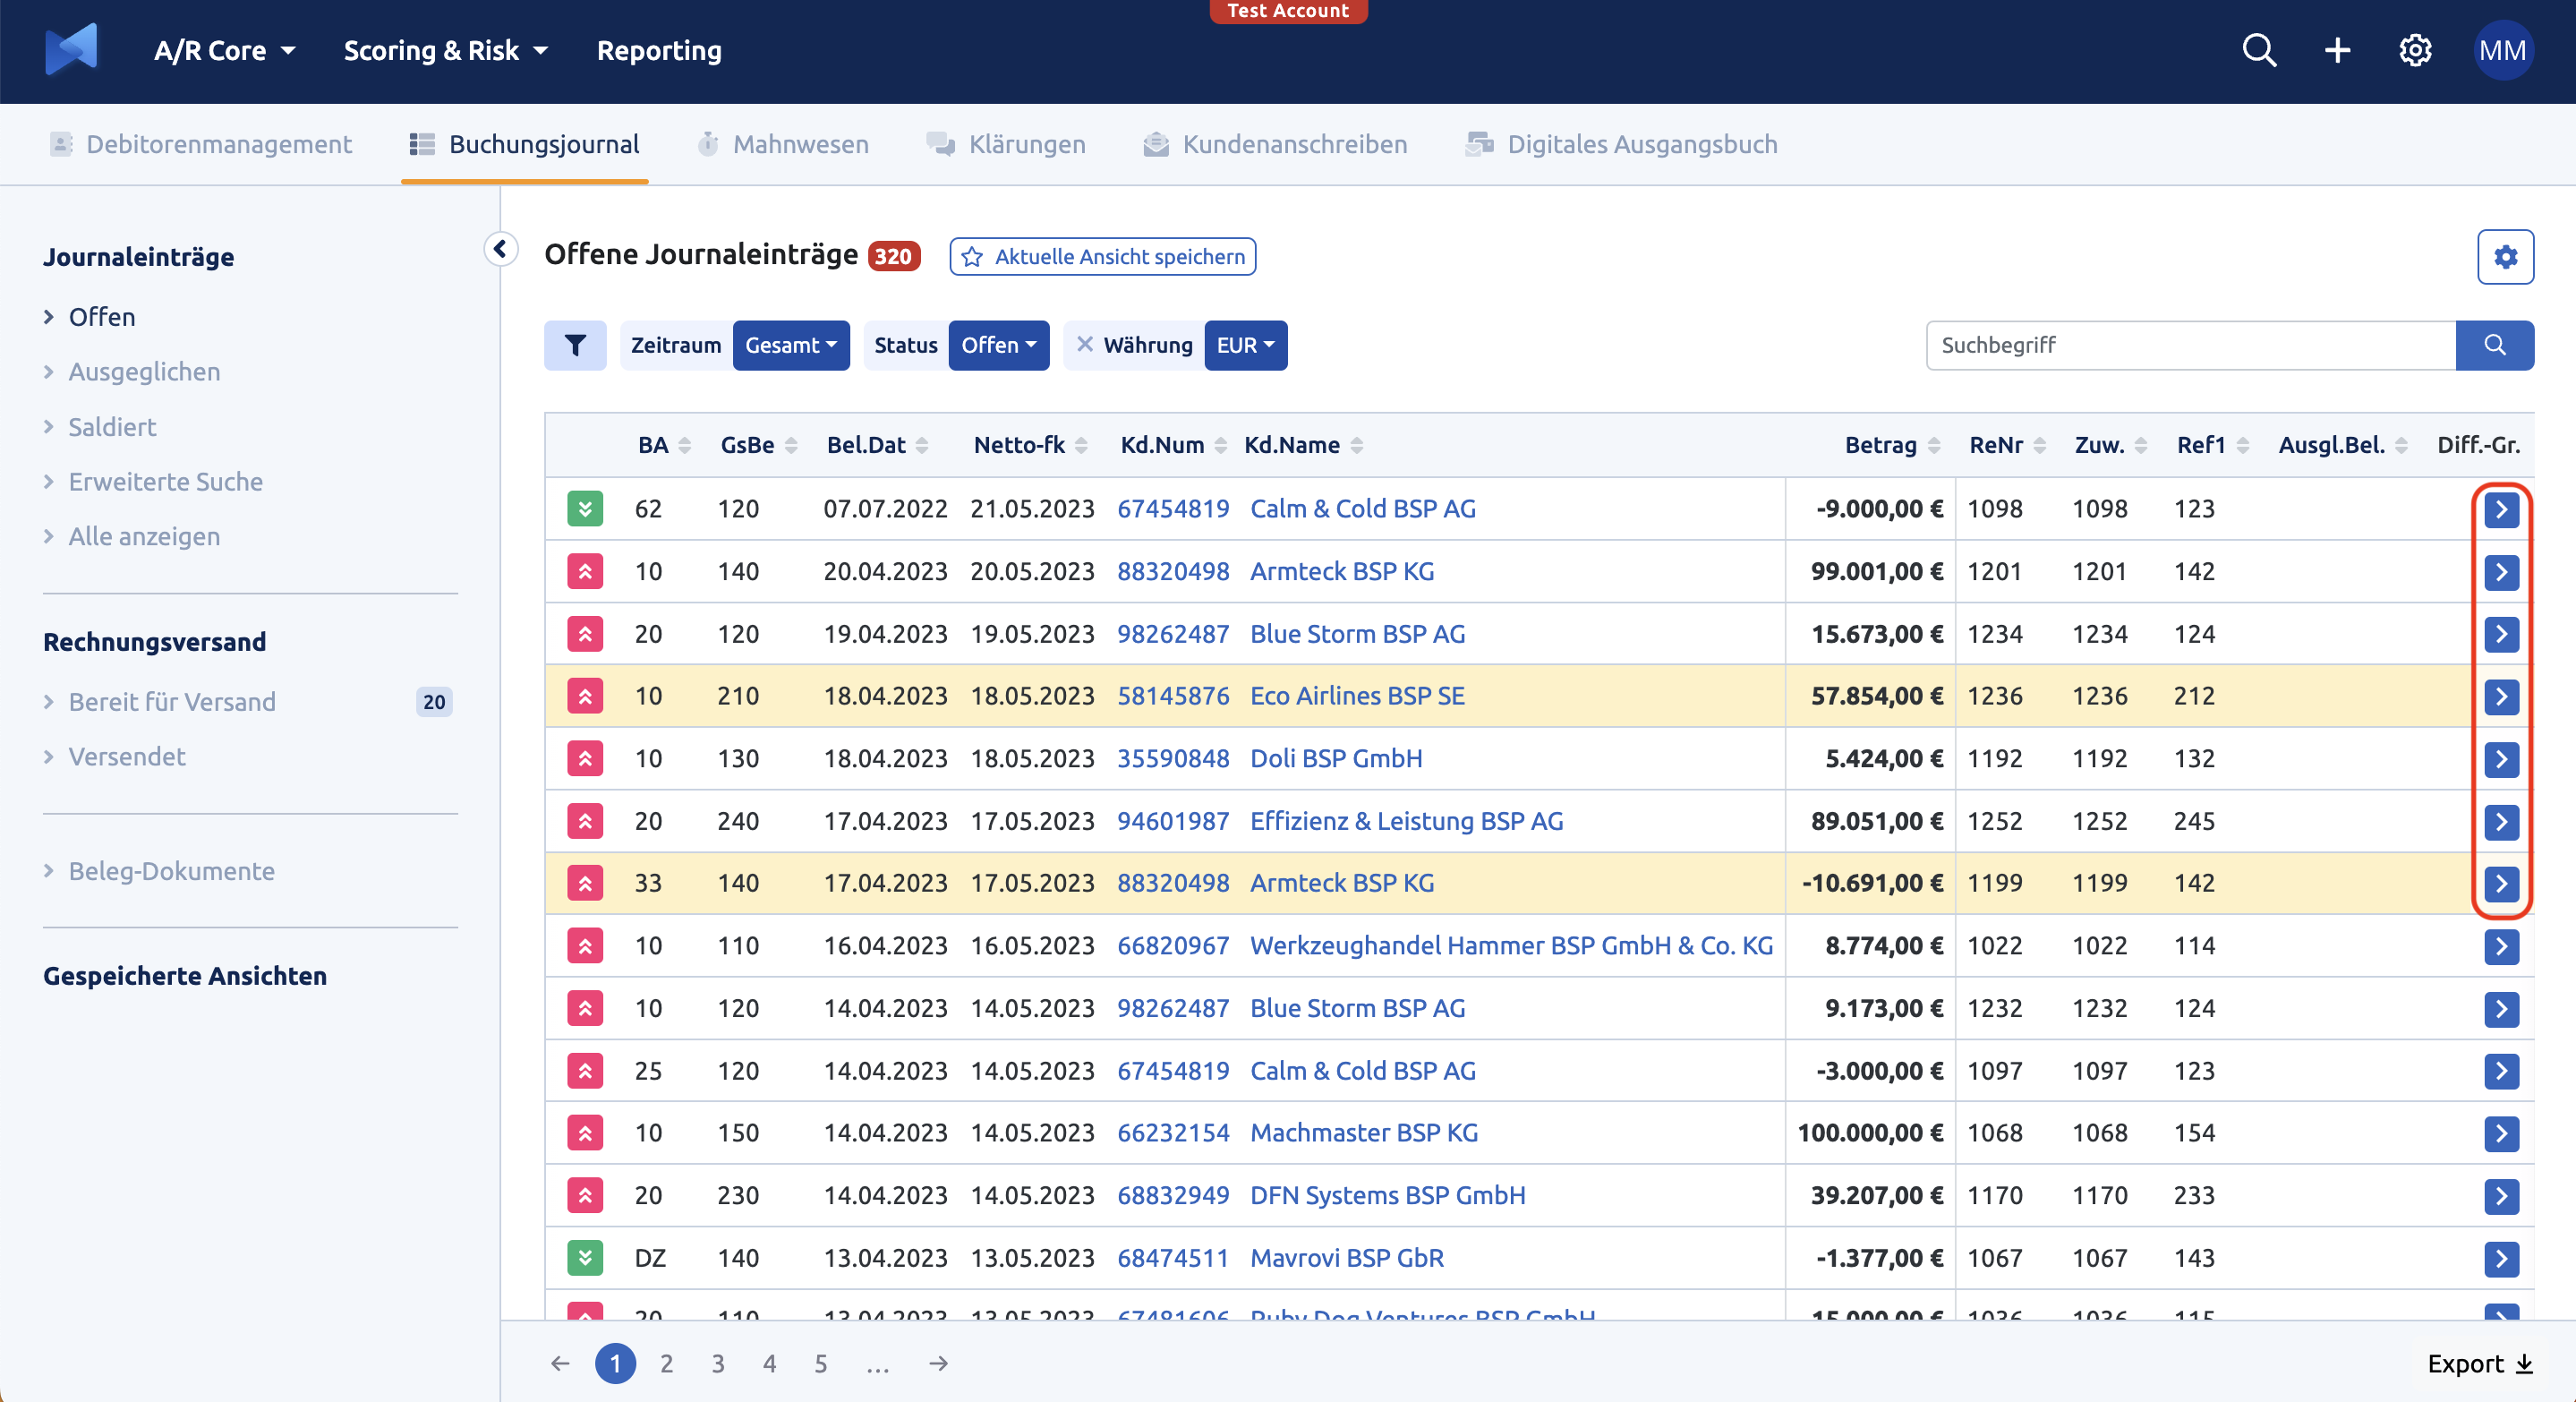Open the DFN Systems BSP GmbH customer link
The image size is (2576, 1402).
[1387, 1196]
